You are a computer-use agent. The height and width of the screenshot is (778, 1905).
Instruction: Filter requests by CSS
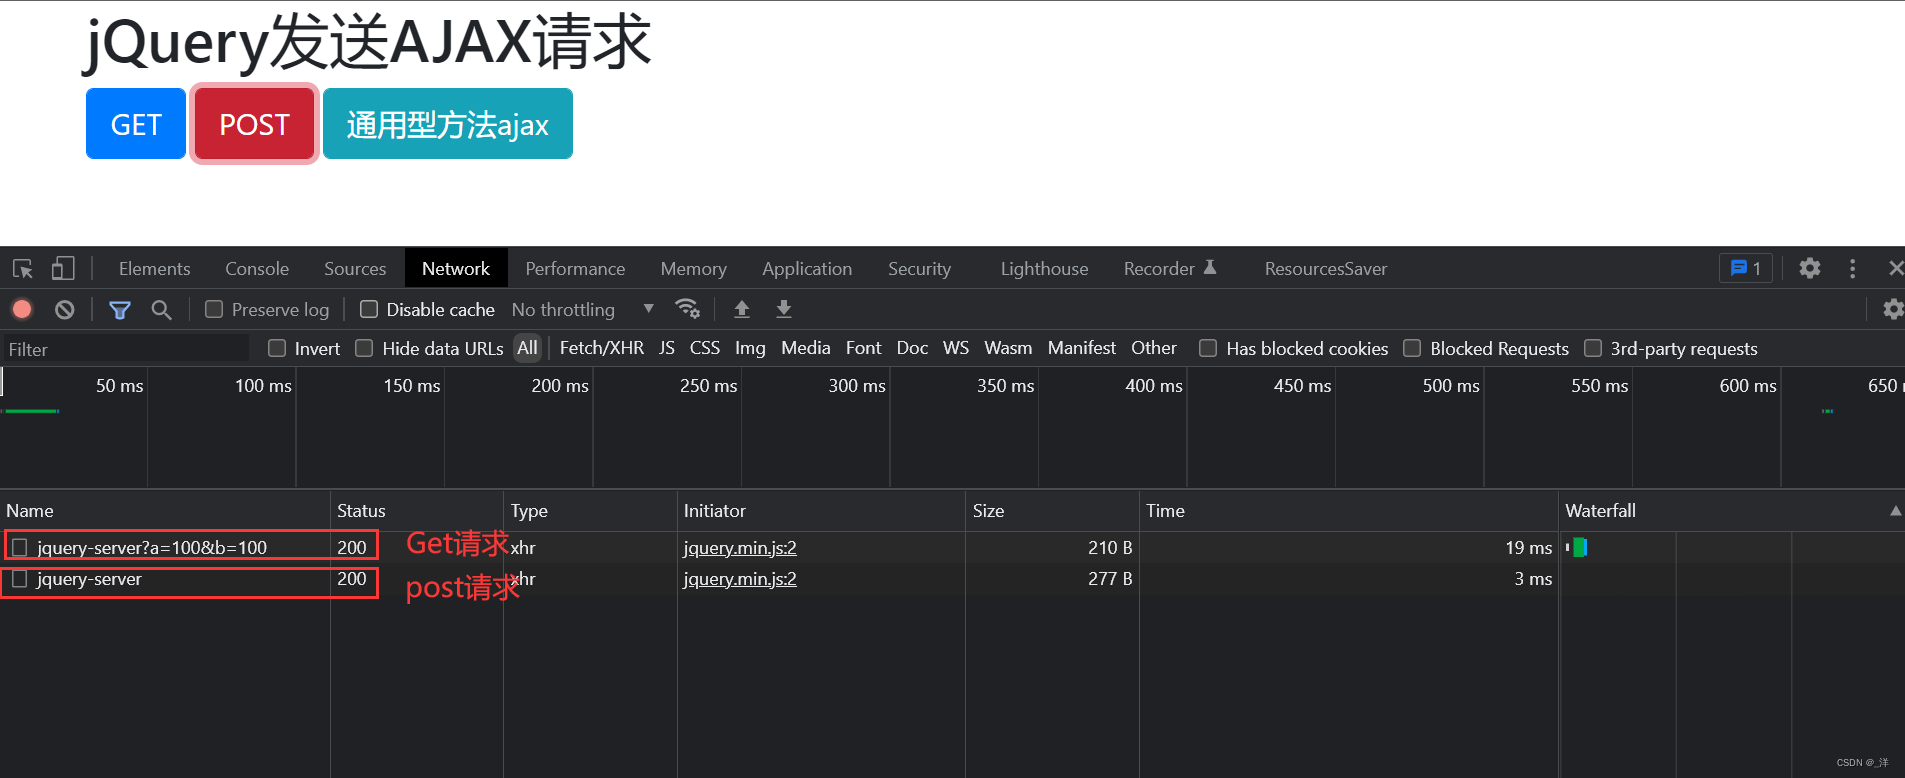click(x=705, y=348)
